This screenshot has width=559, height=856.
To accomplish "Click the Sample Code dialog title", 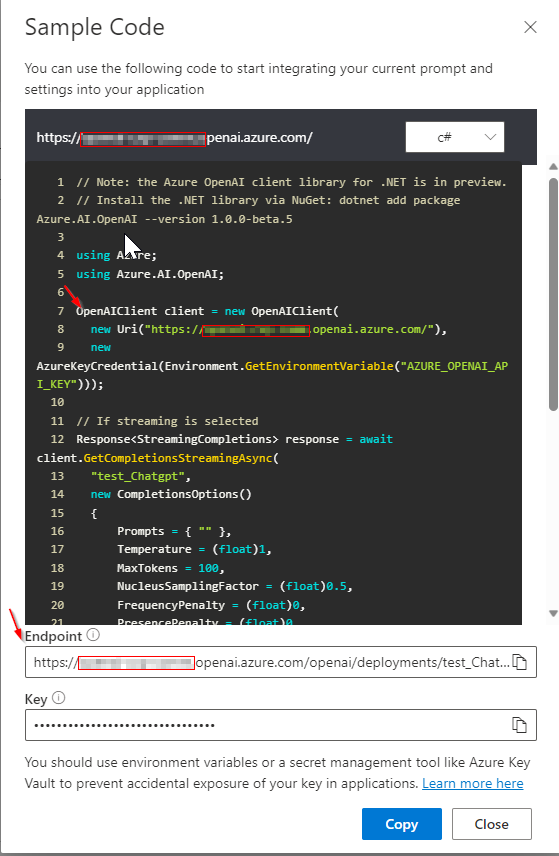I will [94, 27].
